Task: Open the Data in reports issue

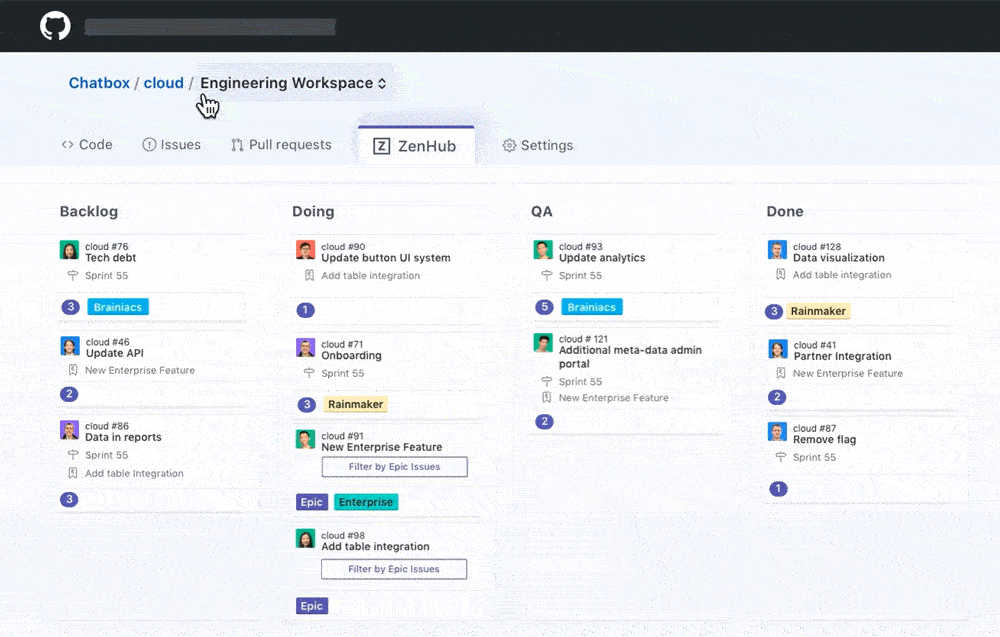Action: 123,437
